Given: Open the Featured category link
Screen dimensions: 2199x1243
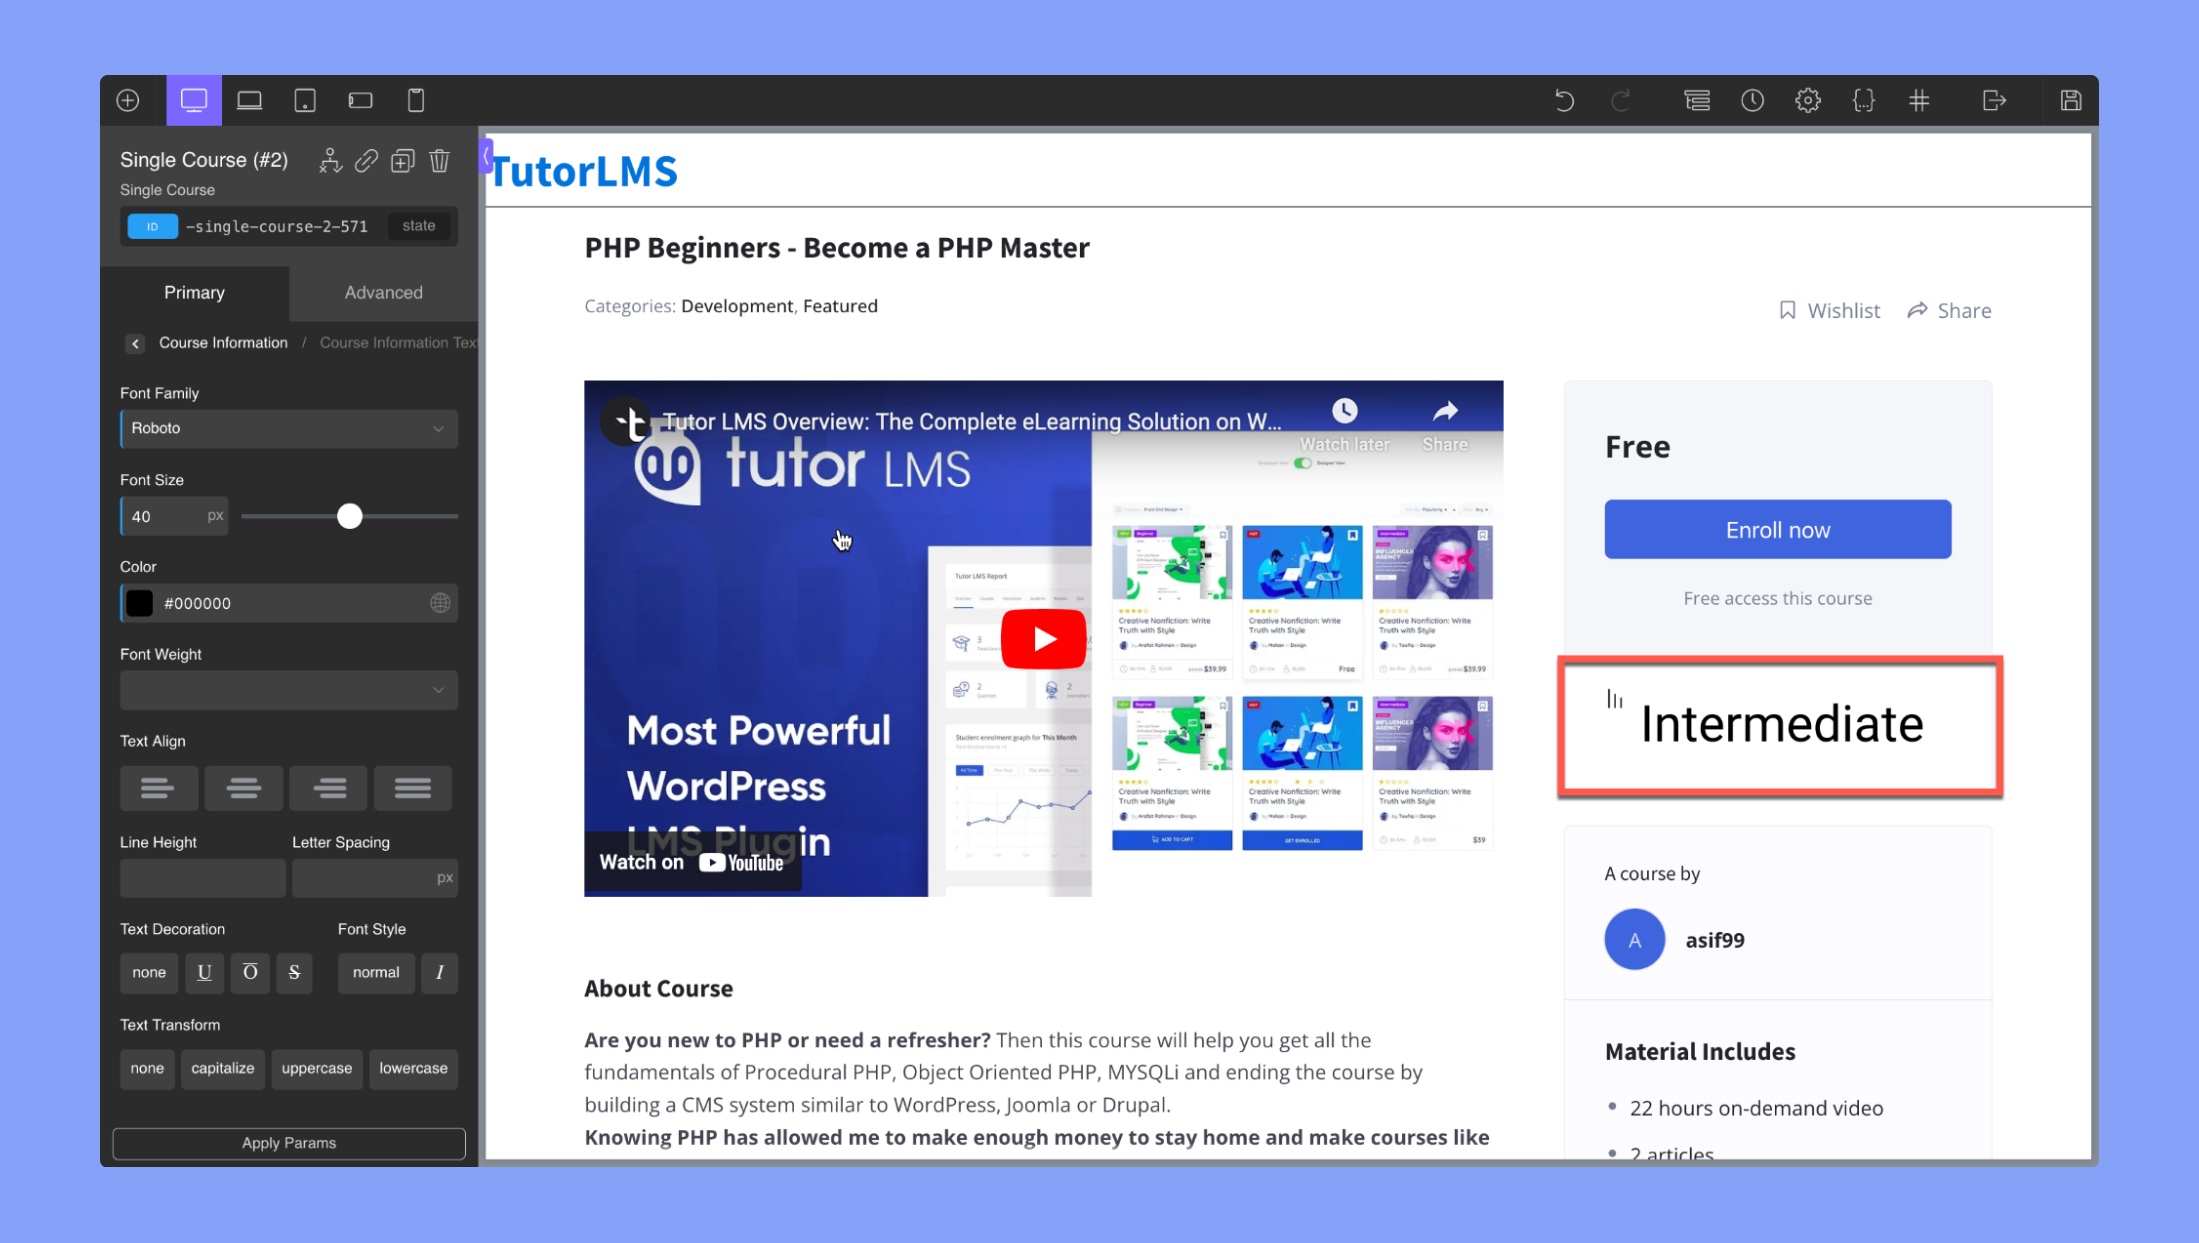Looking at the screenshot, I should tap(840, 306).
